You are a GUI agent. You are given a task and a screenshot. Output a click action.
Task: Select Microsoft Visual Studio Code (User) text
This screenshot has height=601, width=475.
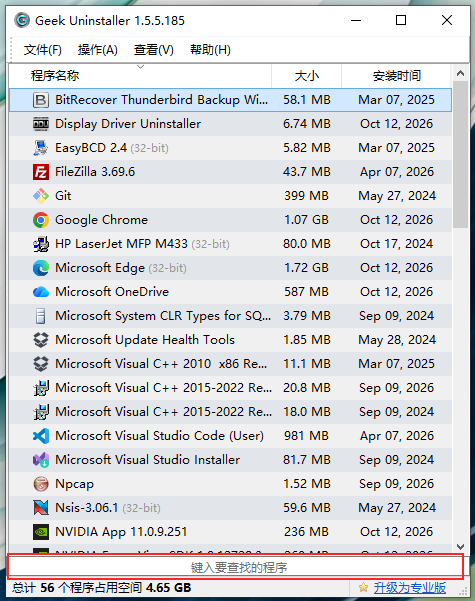[159, 436]
